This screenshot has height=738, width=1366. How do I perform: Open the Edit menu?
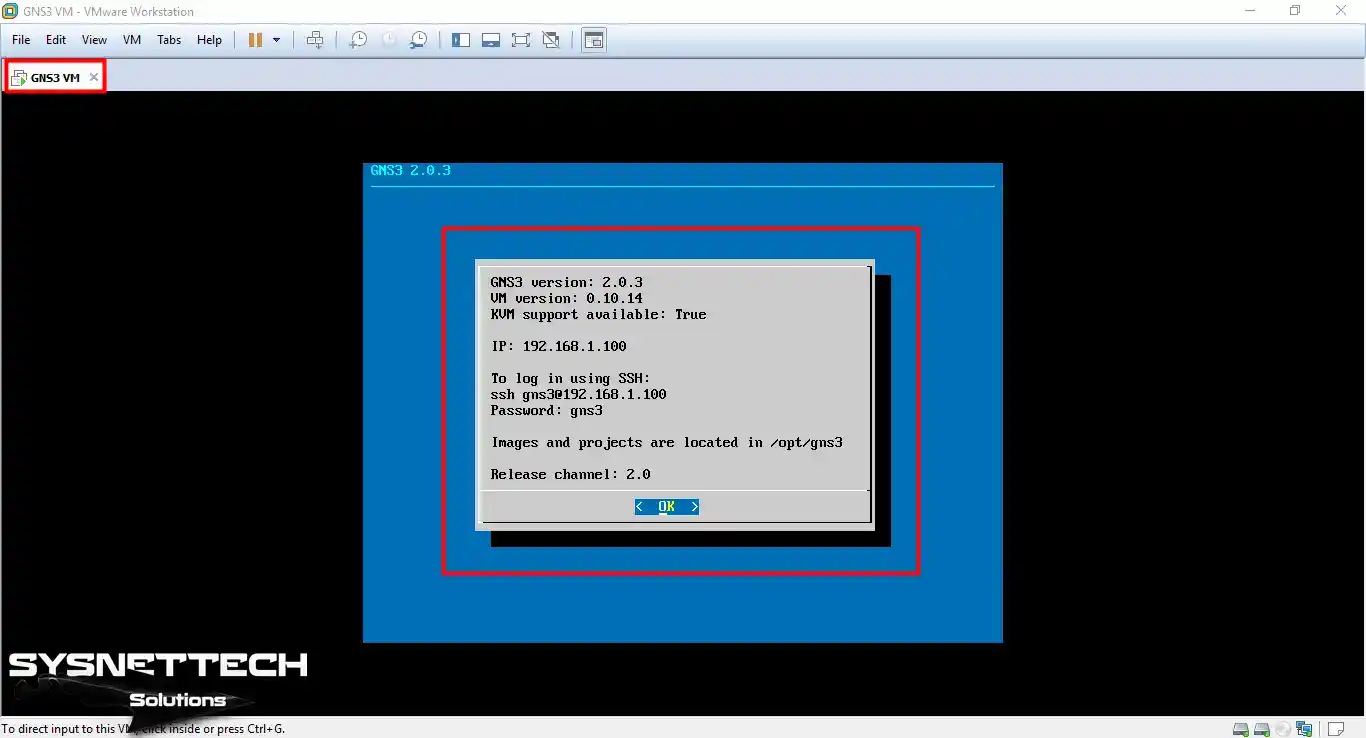pos(56,40)
